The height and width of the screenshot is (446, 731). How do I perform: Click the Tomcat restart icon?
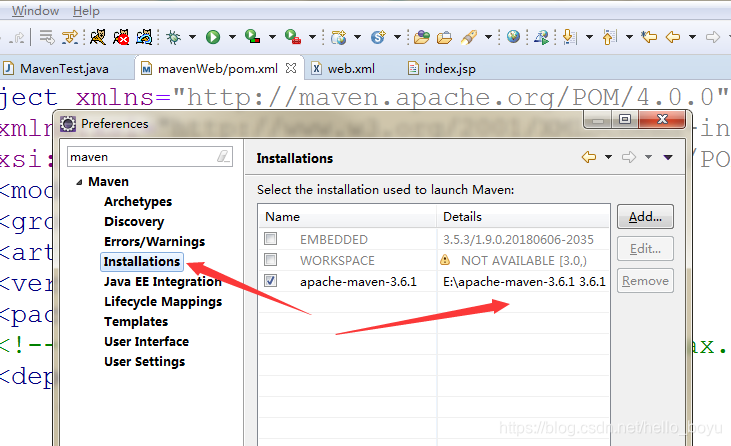pyautogui.click(x=144, y=36)
